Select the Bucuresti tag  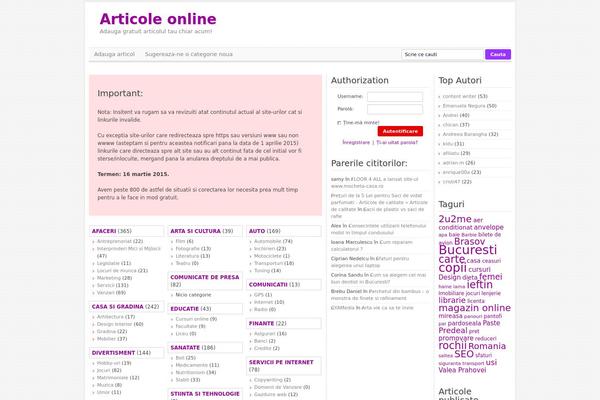tap(468, 250)
